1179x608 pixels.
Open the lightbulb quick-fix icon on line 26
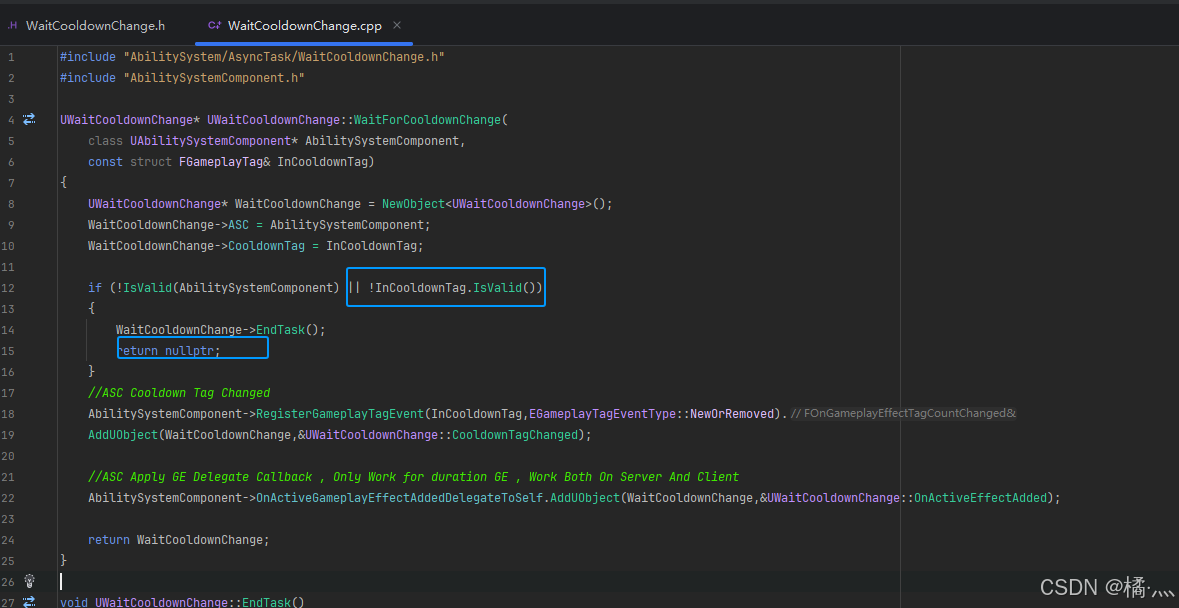(29, 580)
